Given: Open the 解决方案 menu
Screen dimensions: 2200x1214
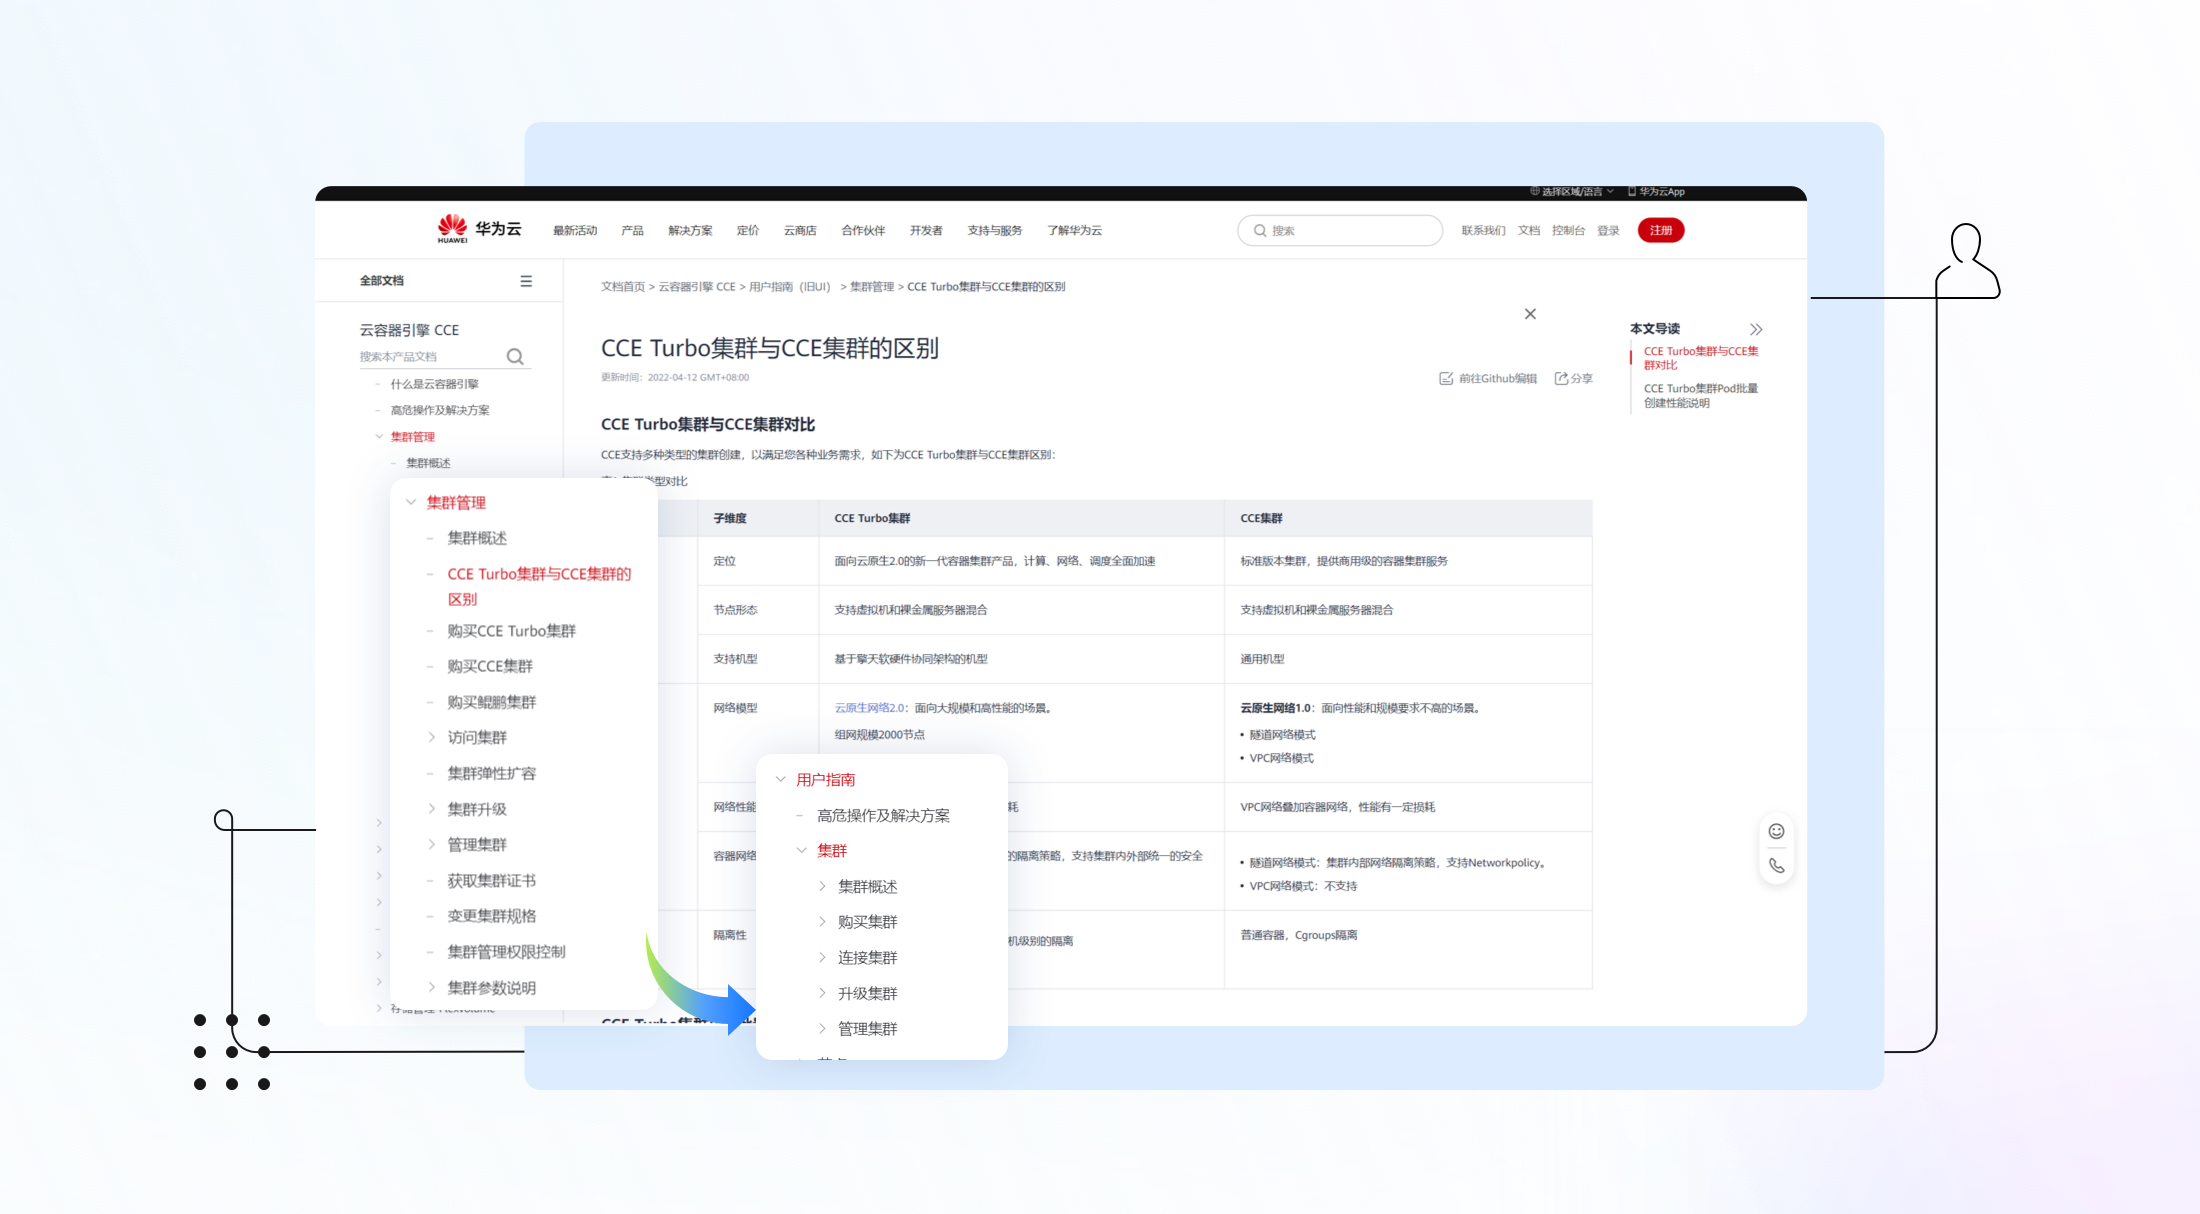Looking at the screenshot, I should pyautogui.click(x=690, y=231).
